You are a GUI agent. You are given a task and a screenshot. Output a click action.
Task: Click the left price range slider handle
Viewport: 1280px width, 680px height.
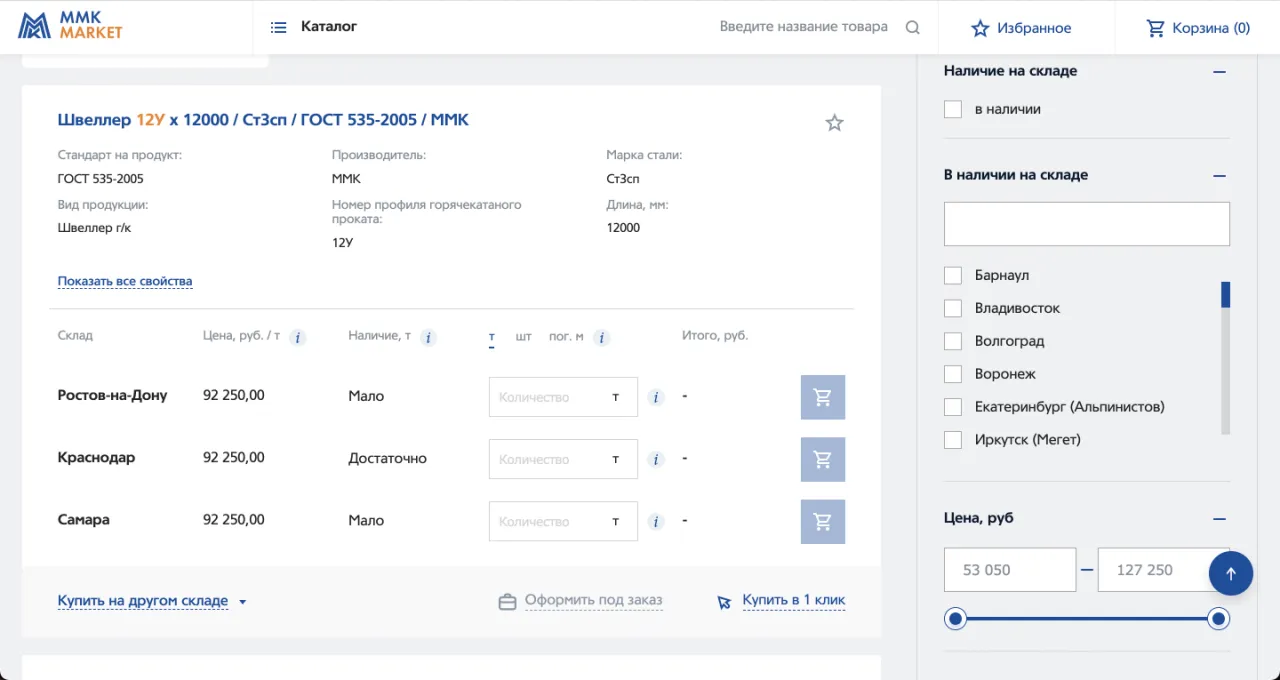pos(956,619)
